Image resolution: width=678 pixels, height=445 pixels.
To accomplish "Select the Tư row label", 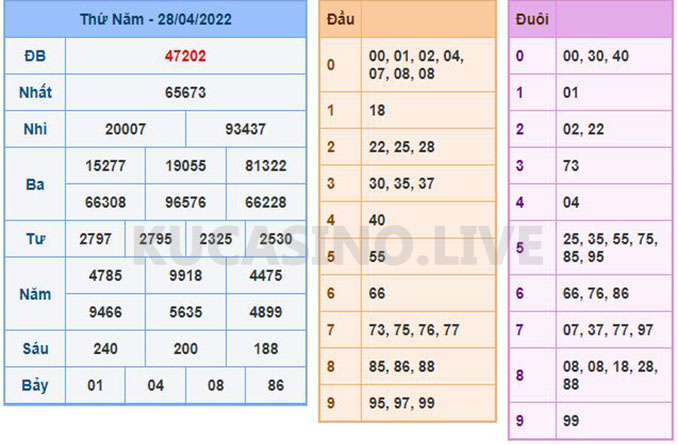I will pyautogui.click(x=35, y=239).
